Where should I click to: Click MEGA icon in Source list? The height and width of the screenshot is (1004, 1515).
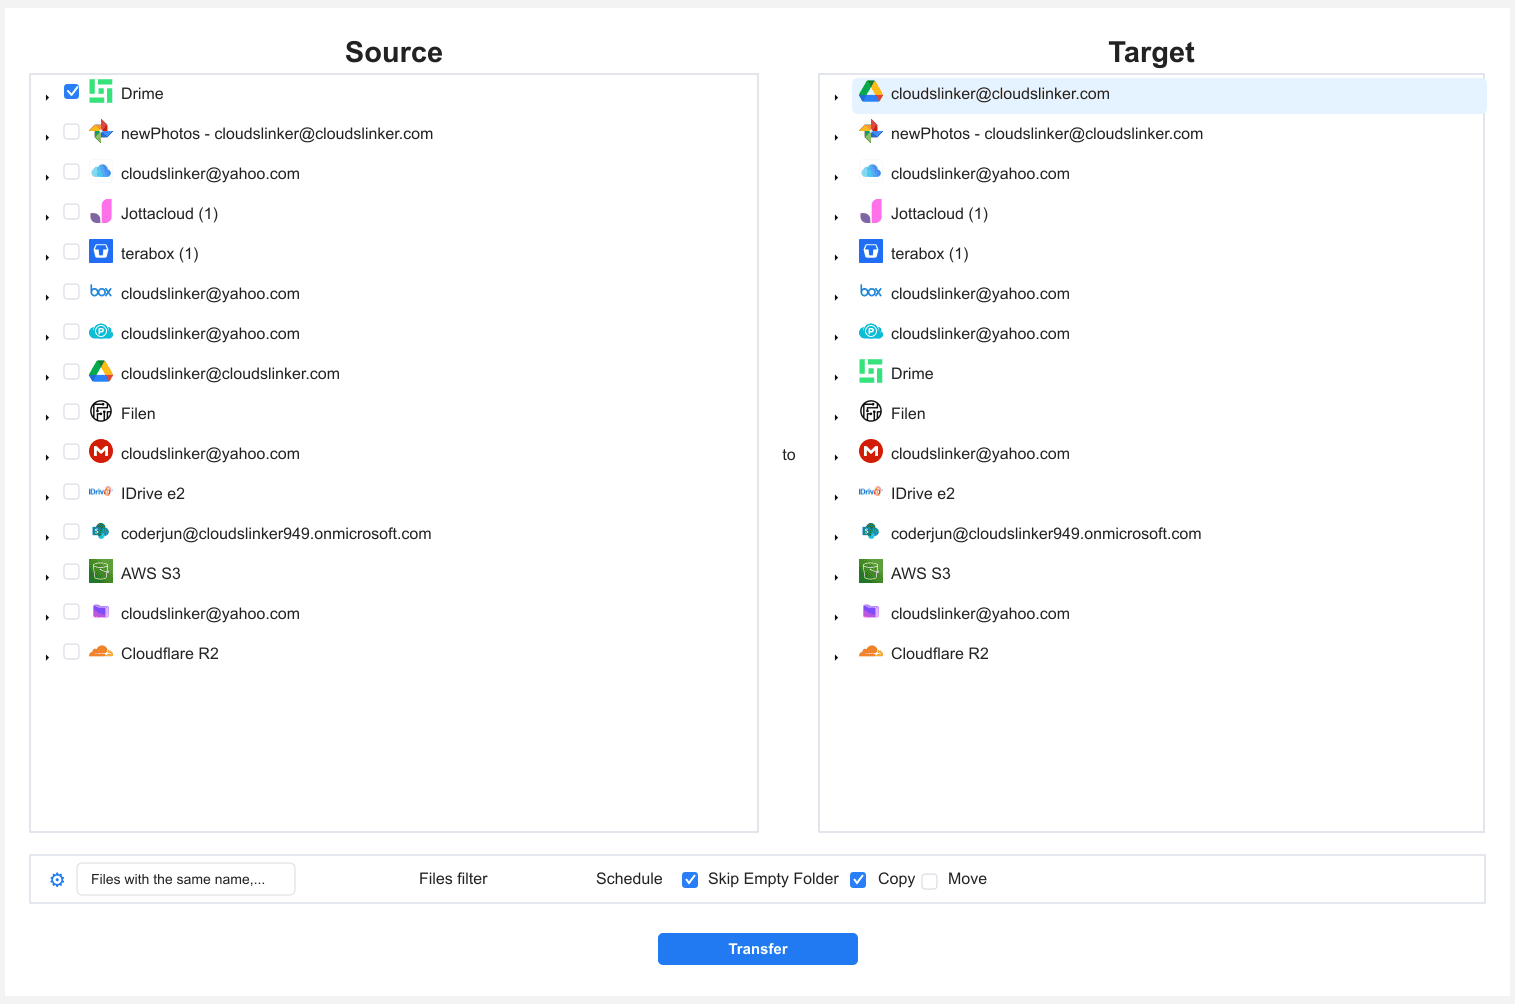click(x=101, y=451)
